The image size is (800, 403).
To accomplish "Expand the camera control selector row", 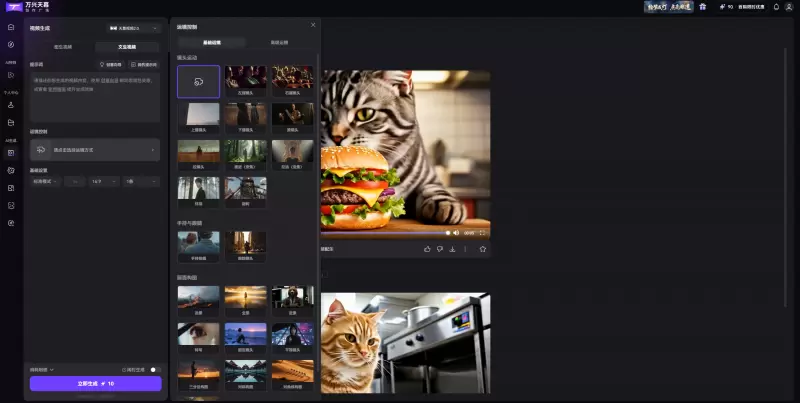I will [x=95, y=149].
